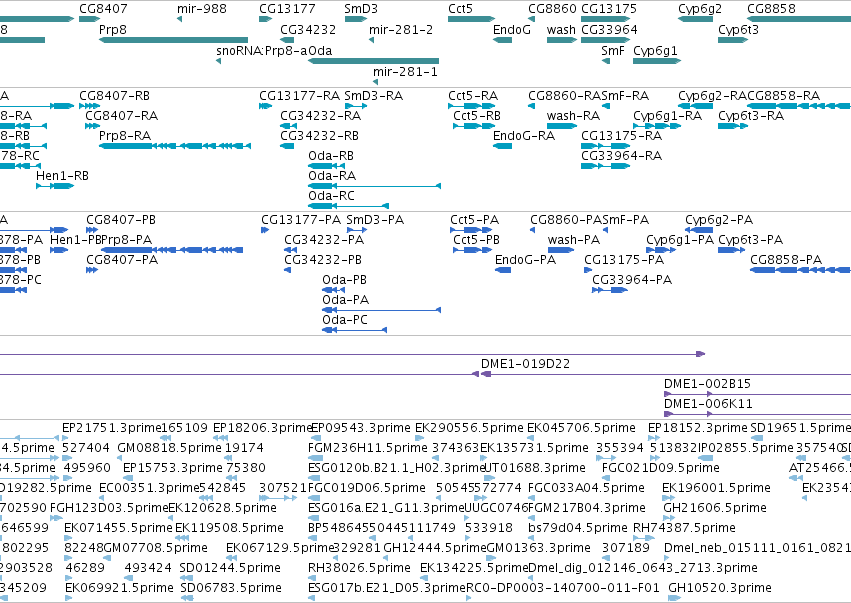Select the Oda-RB transcript label
The height and width of the screenshot is (603, 851).
point(331,156)
